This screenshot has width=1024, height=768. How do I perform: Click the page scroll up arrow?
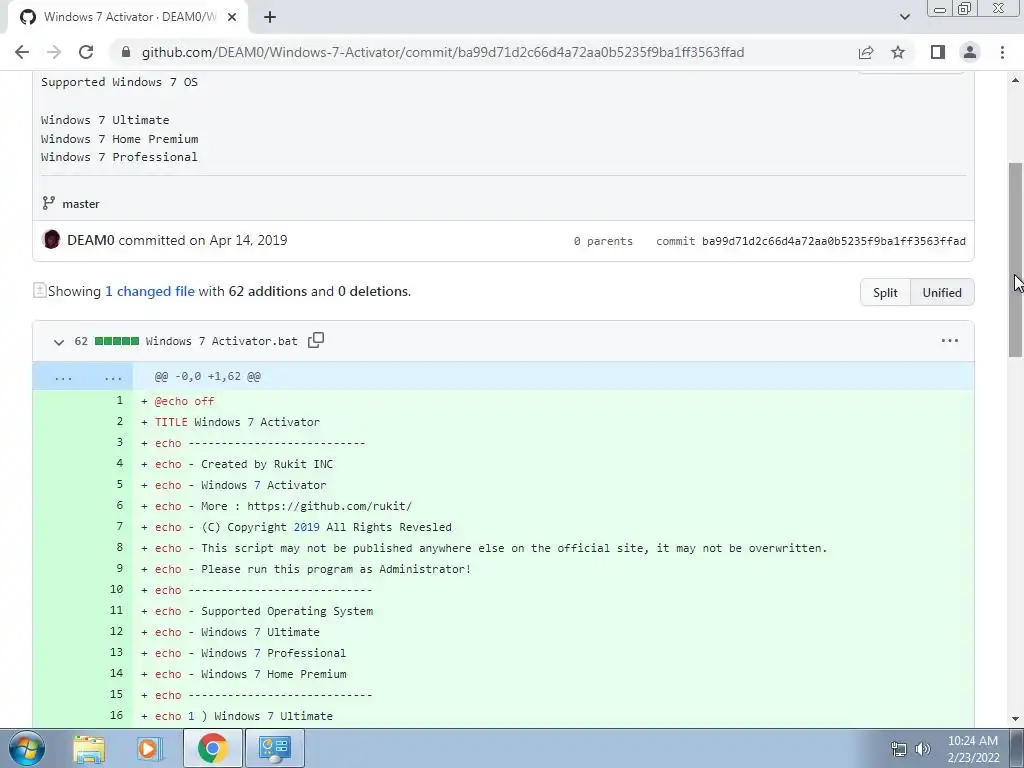1015,80
